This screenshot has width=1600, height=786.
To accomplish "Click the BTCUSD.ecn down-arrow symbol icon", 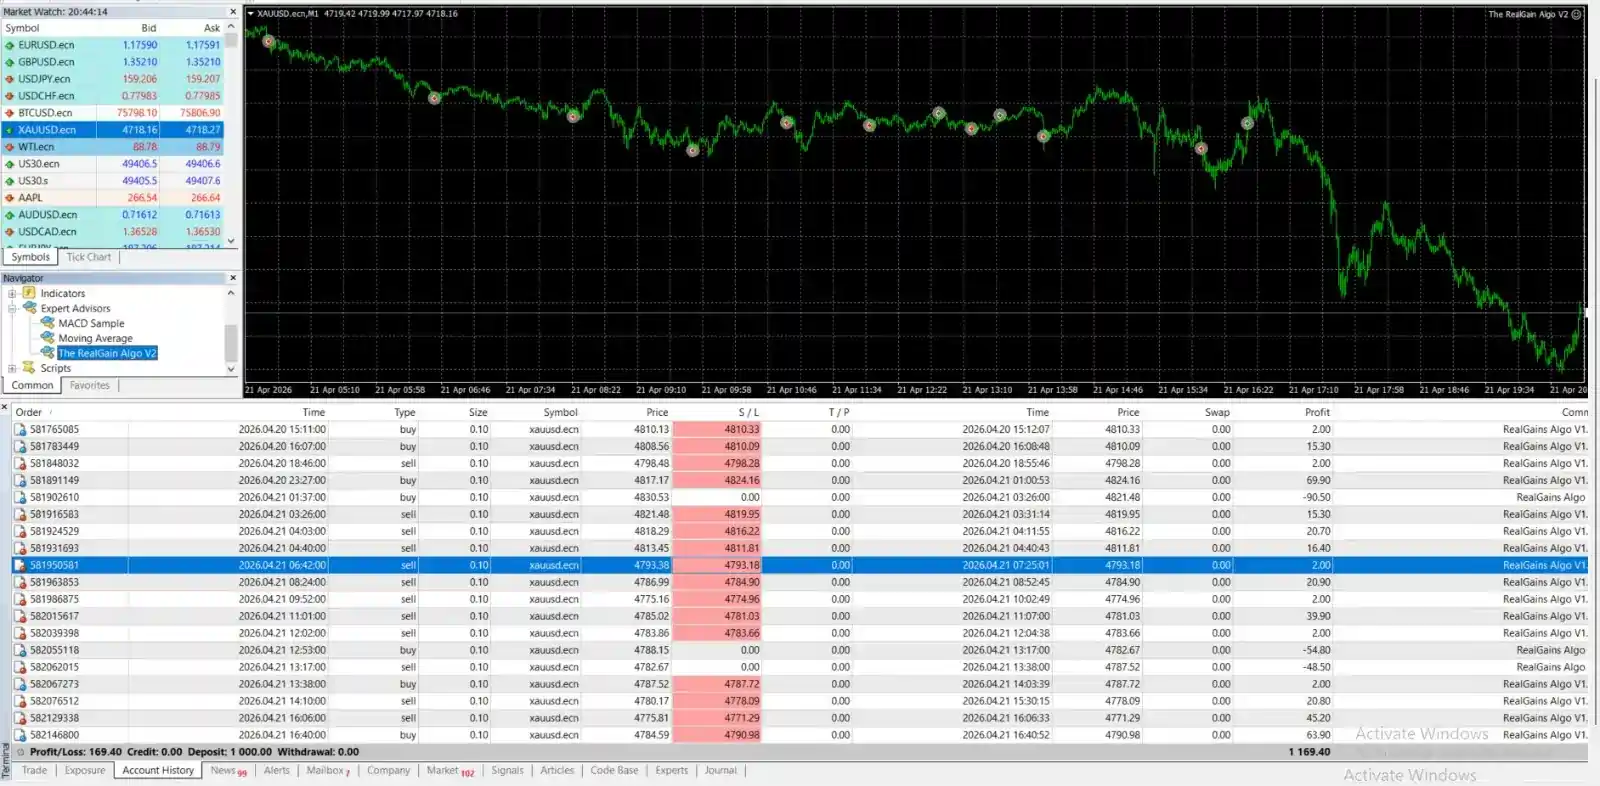I will [x=10, y=113].
